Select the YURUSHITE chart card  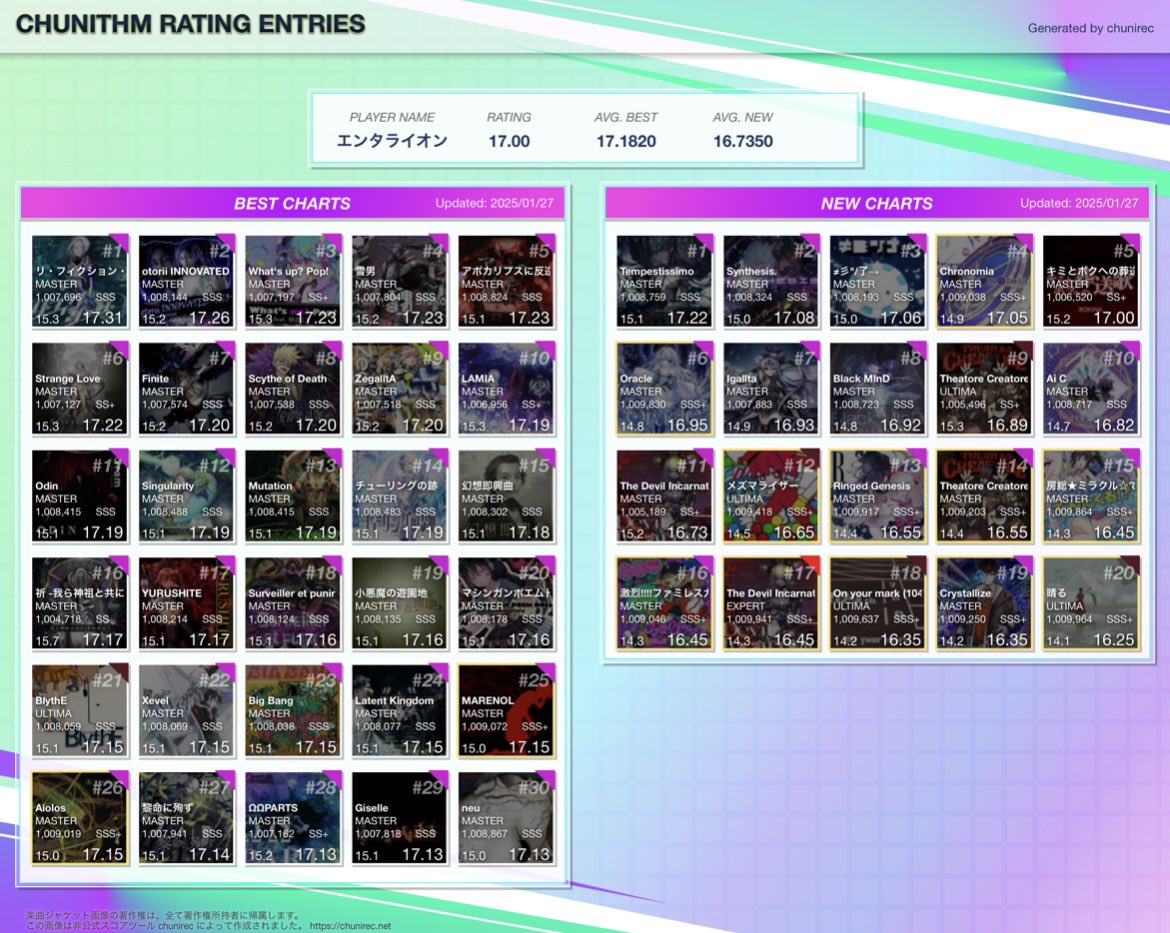coord(186,604)
